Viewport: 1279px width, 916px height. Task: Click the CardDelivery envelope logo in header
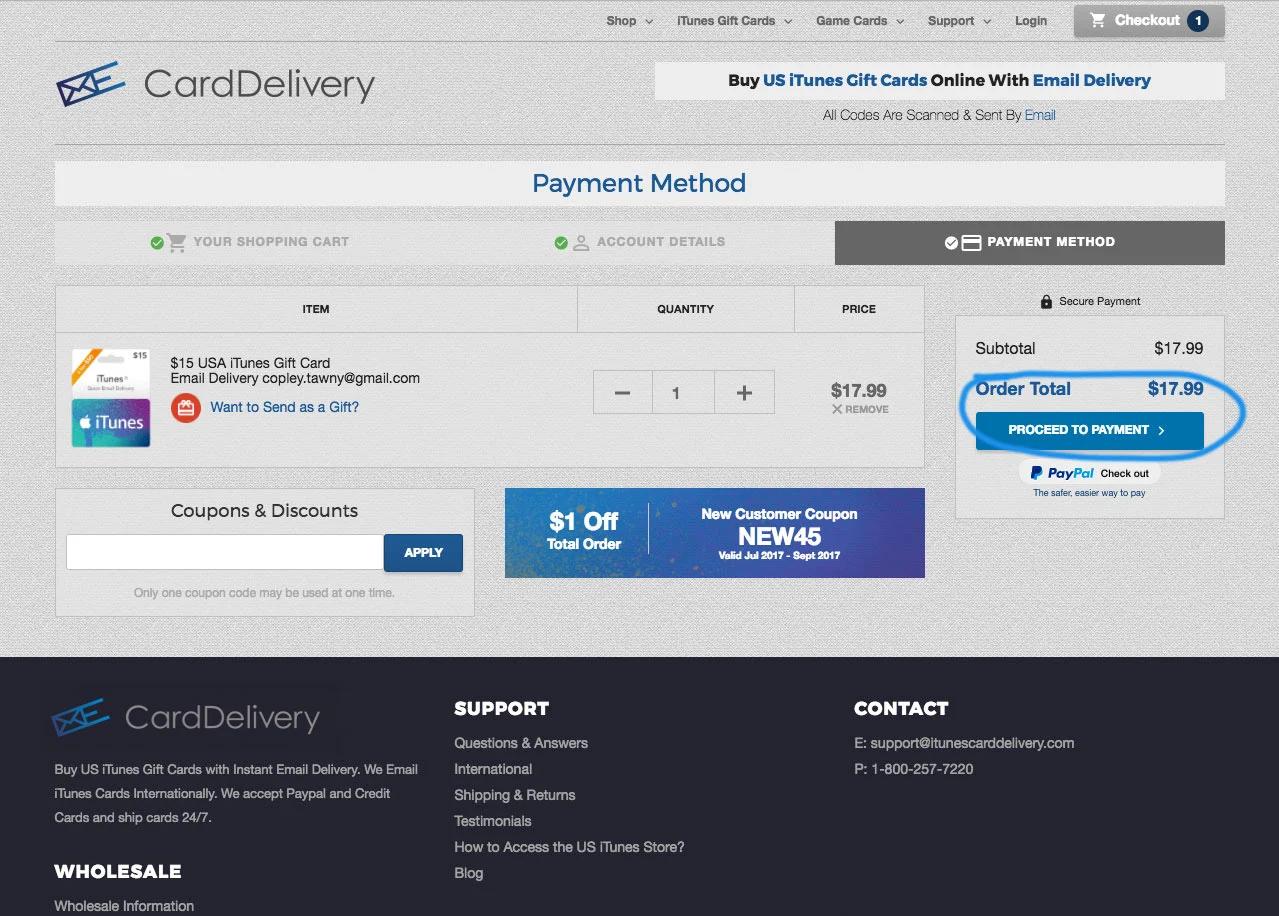click(x=90, y=84)
